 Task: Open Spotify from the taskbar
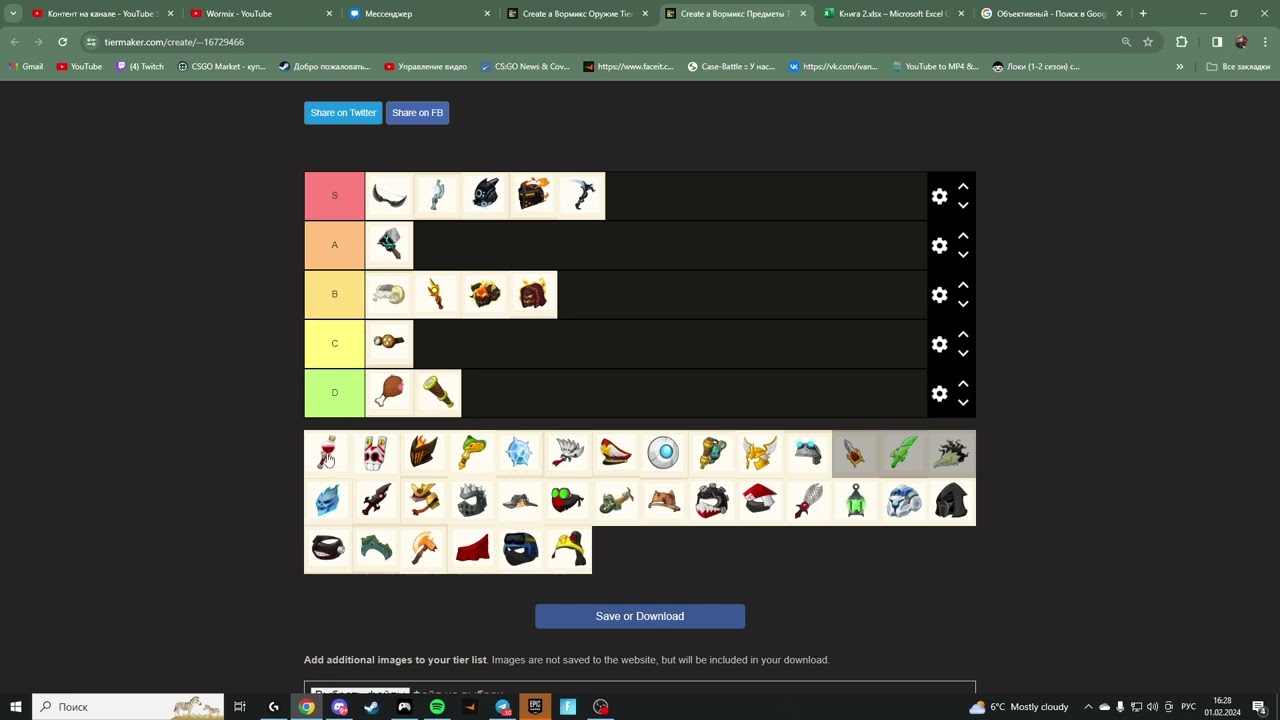pos(437,707)
